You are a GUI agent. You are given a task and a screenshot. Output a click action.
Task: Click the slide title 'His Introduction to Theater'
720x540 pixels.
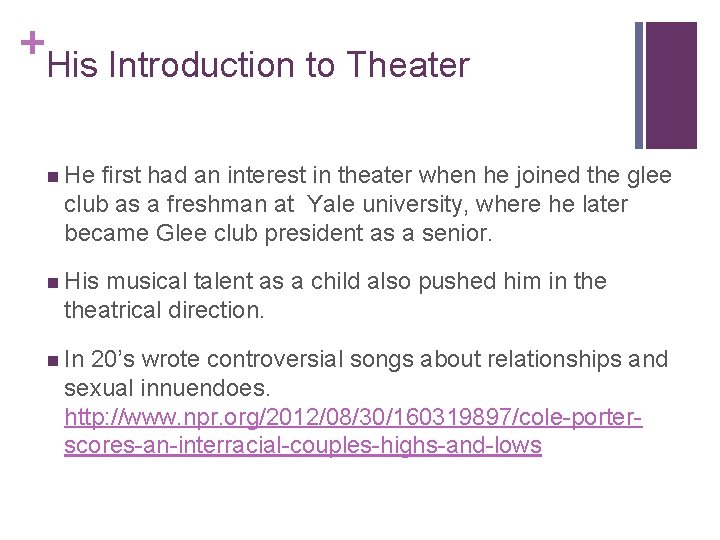[x=257, y=66]
